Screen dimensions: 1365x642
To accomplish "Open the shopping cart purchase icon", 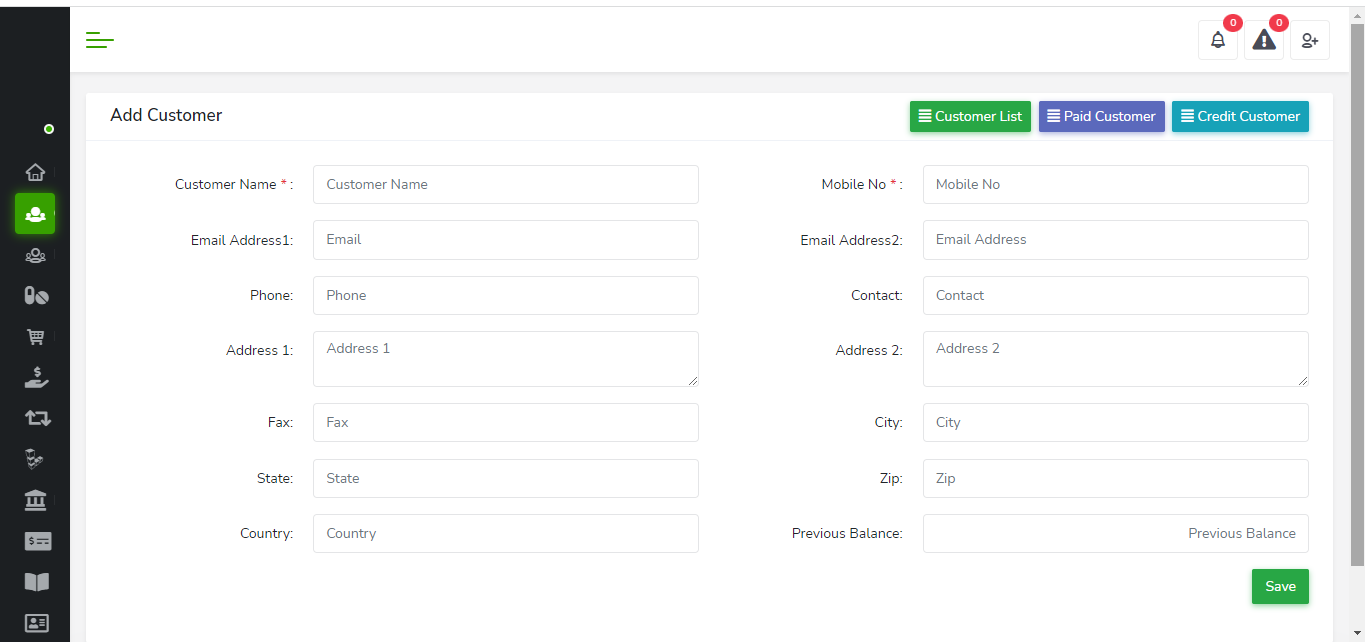I will point(35,337).
